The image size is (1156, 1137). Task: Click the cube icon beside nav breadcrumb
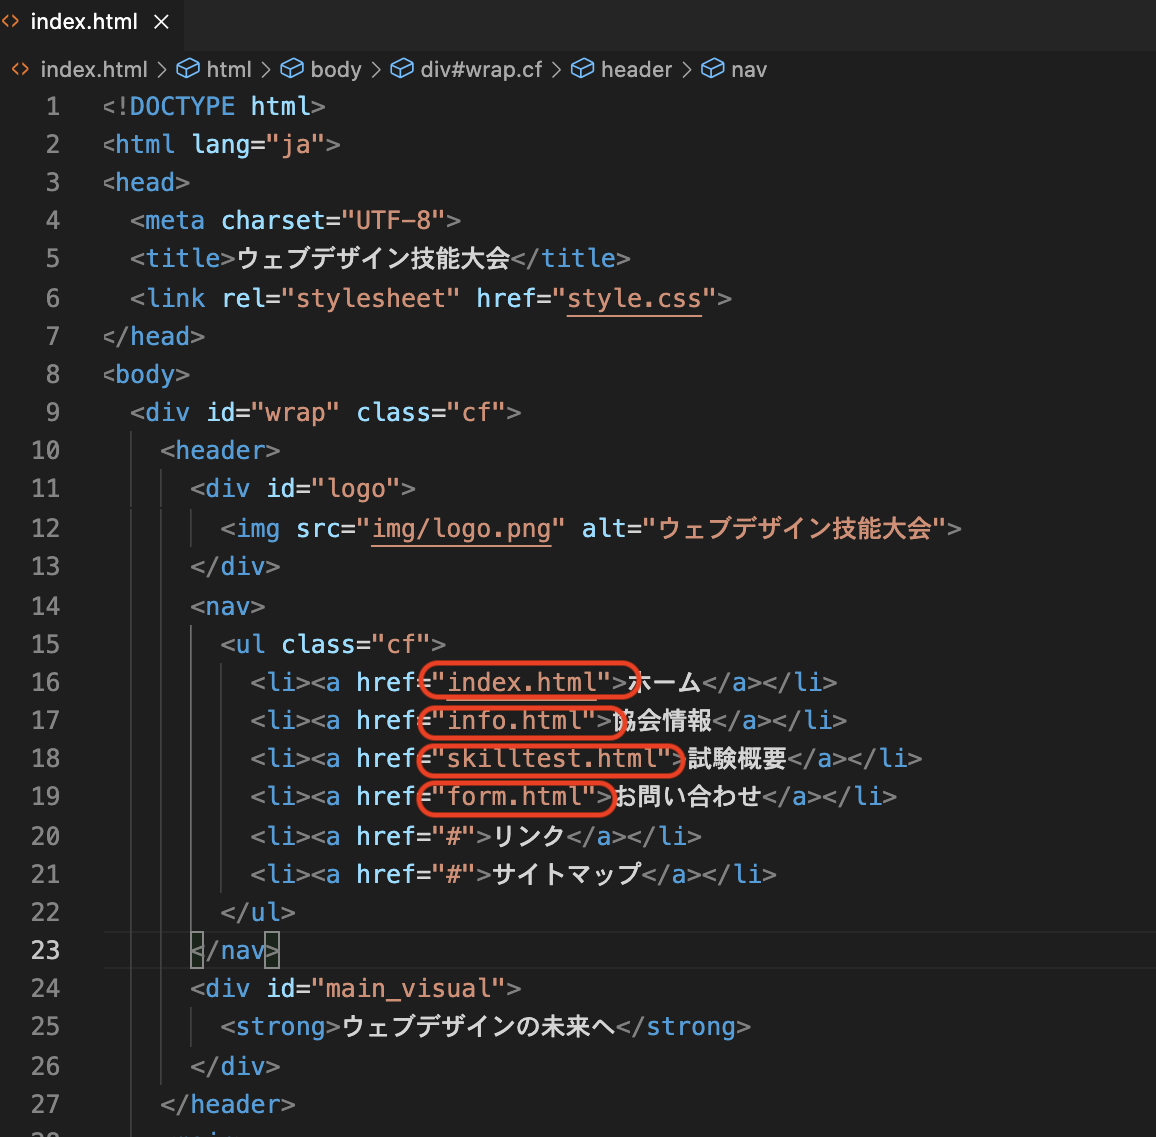click(x=712, y=69)
